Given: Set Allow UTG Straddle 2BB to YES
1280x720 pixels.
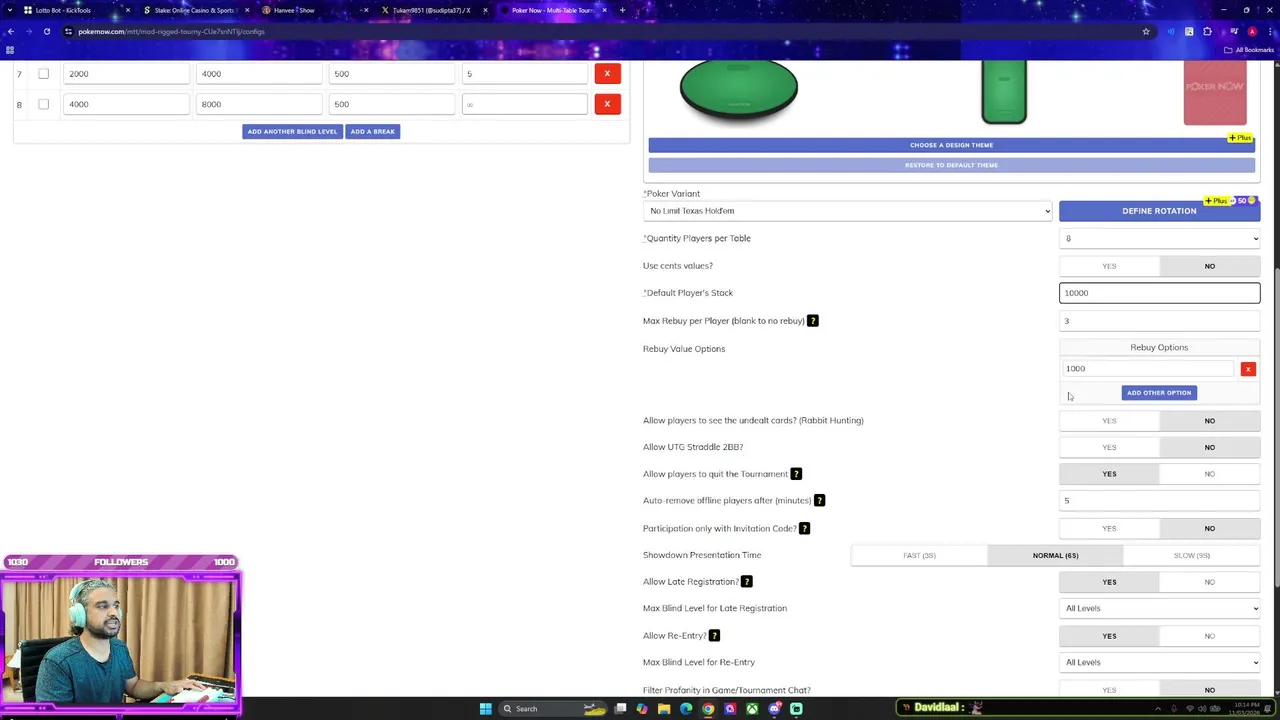Looking at the screenshot, I should point(1109,447).
